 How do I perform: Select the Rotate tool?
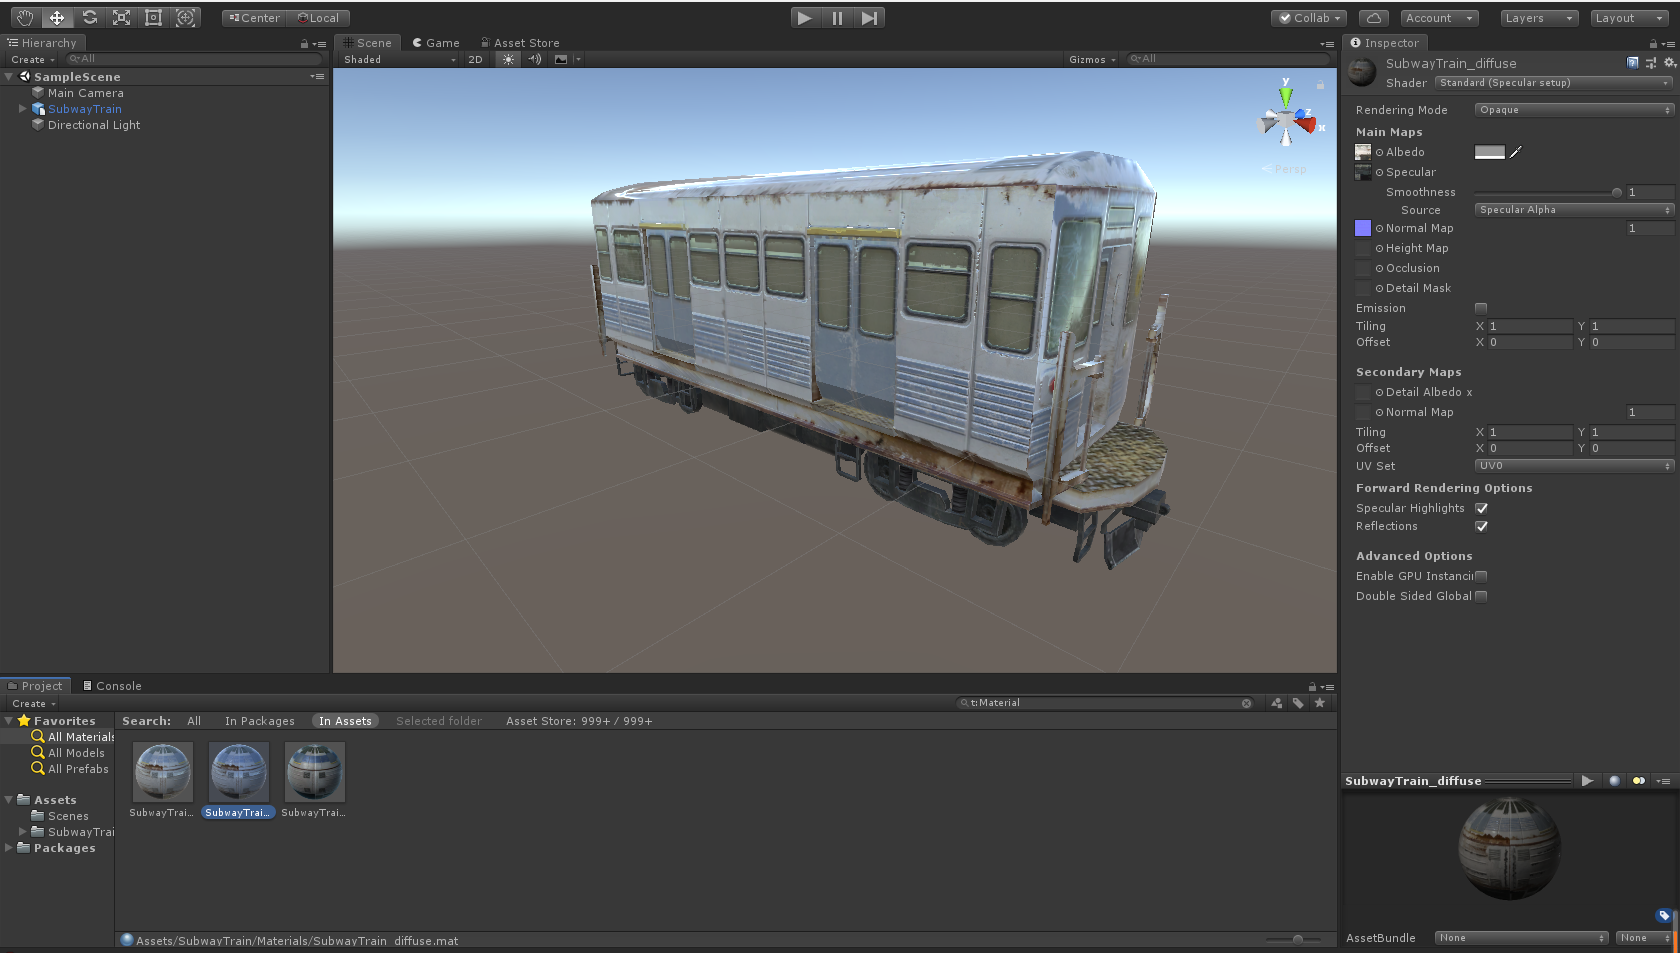[89, 17]
